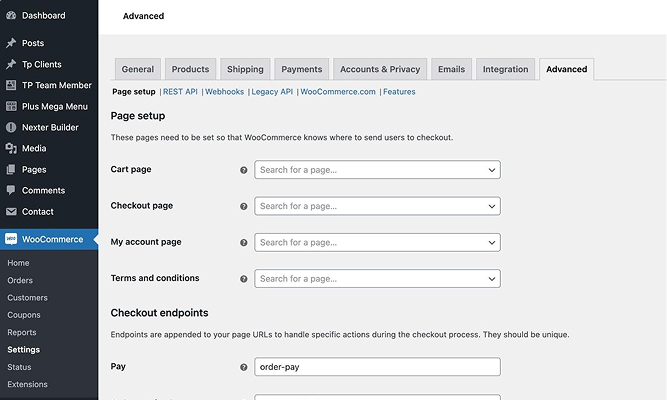Click the Pay endpoint input field
Viewport: 667px width, 400px height.
click(x=377, y=367)
